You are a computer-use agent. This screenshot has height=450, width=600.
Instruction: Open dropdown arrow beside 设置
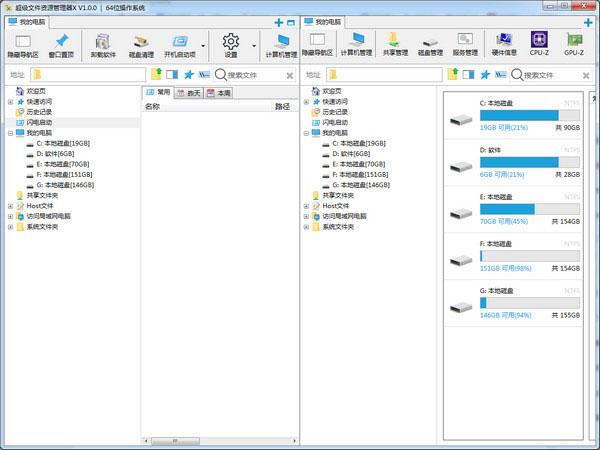coord(253,45)
